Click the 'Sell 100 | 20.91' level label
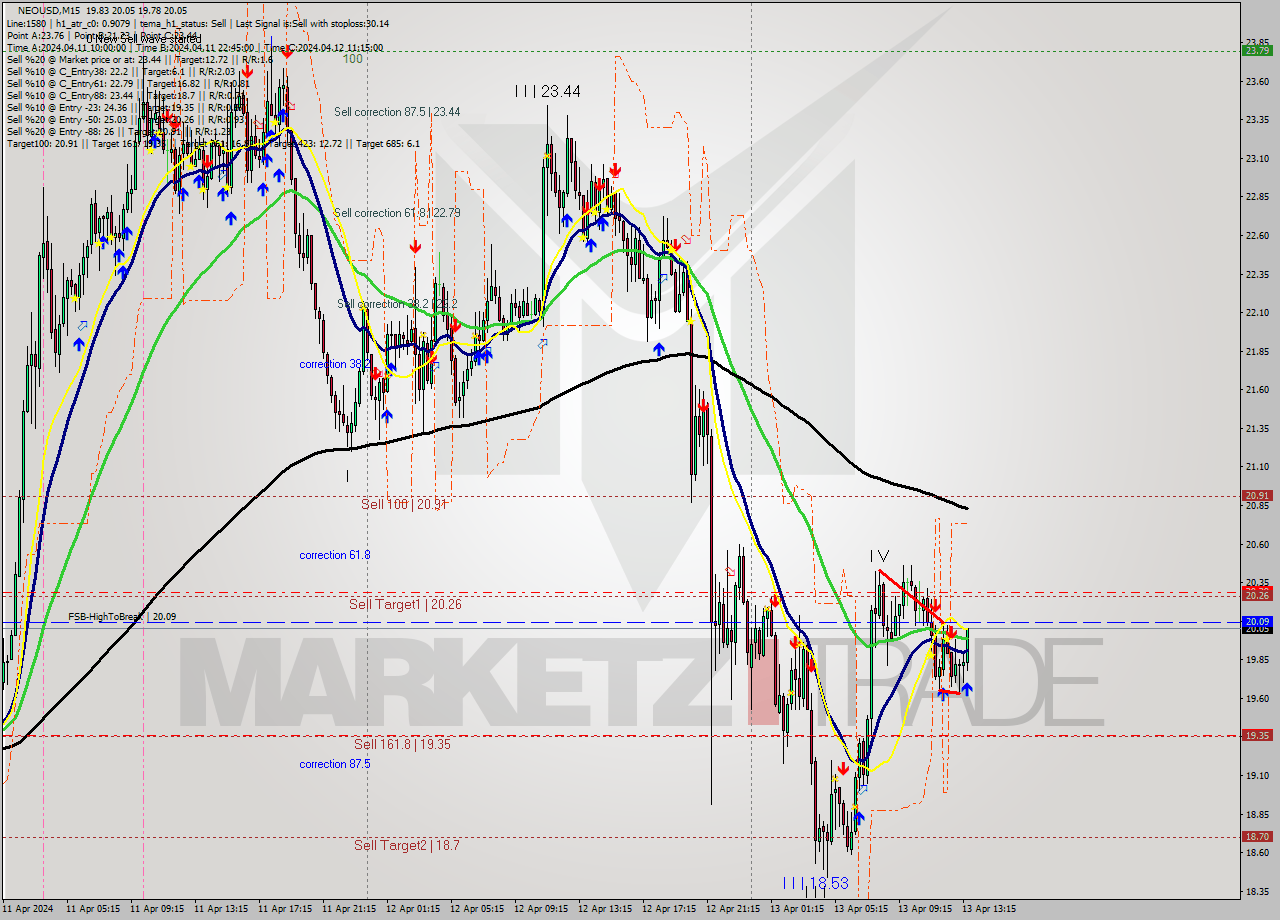 (x=404, y=505)
